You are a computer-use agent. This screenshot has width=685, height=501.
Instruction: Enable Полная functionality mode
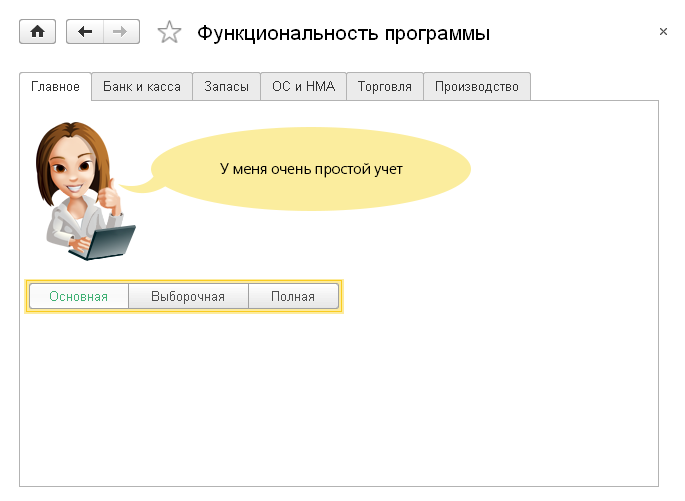(293, 297)
